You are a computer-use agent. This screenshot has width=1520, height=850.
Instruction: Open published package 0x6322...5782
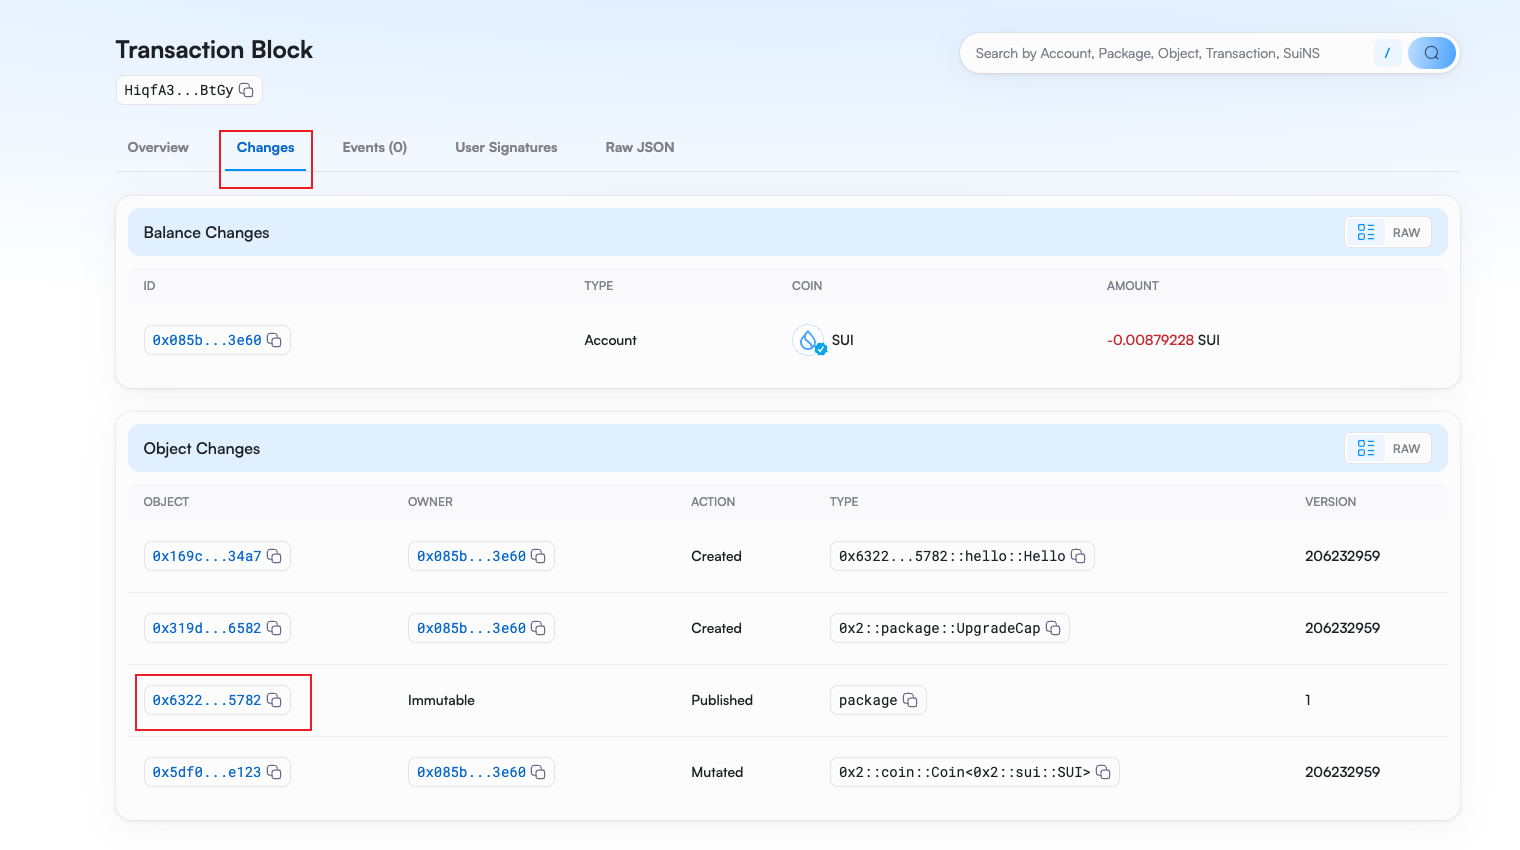coord(207,700)
